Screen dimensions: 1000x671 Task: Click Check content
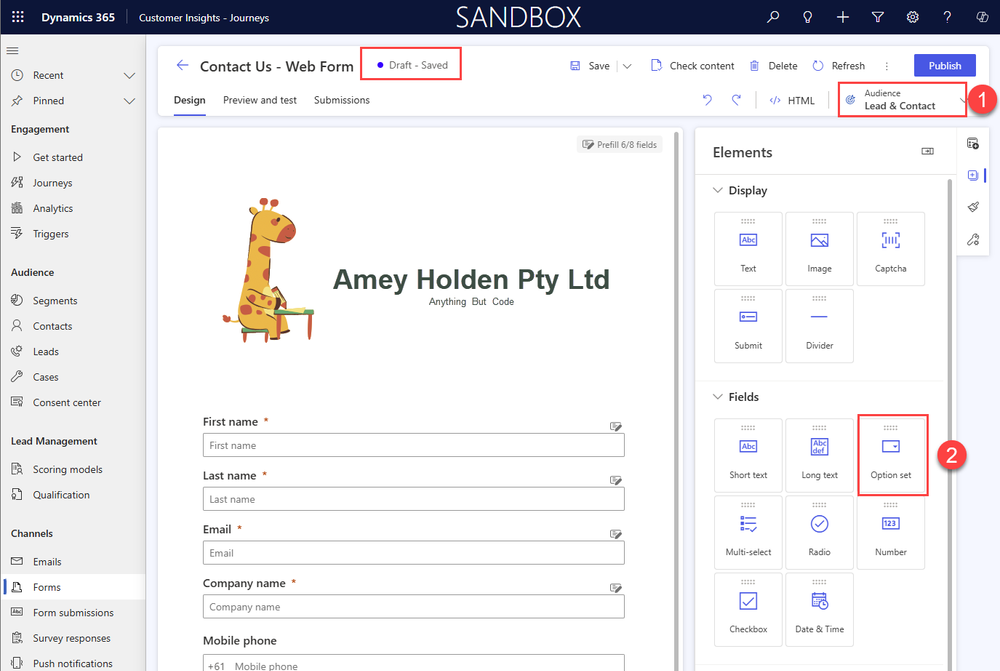(x=692, y=66)
